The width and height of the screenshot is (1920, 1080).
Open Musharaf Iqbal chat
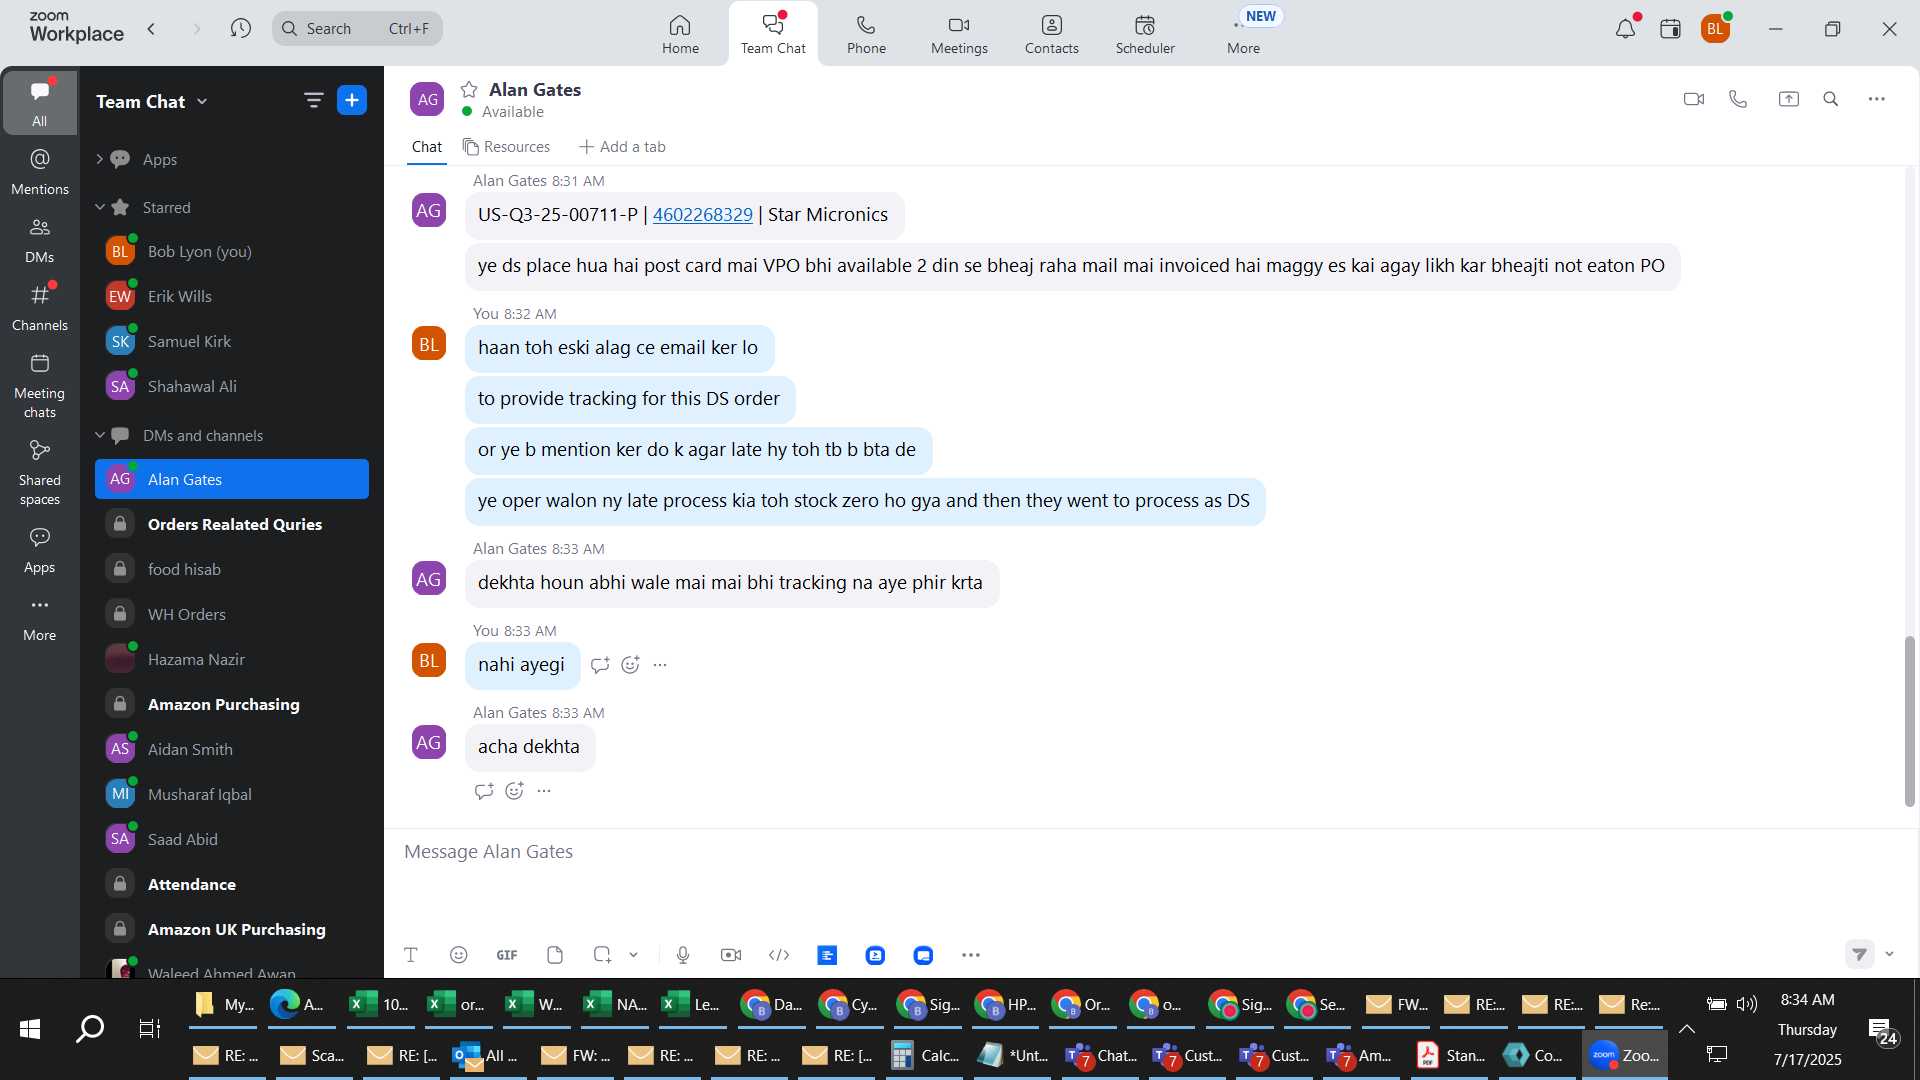pyautogui.click(x=232, y=794)
